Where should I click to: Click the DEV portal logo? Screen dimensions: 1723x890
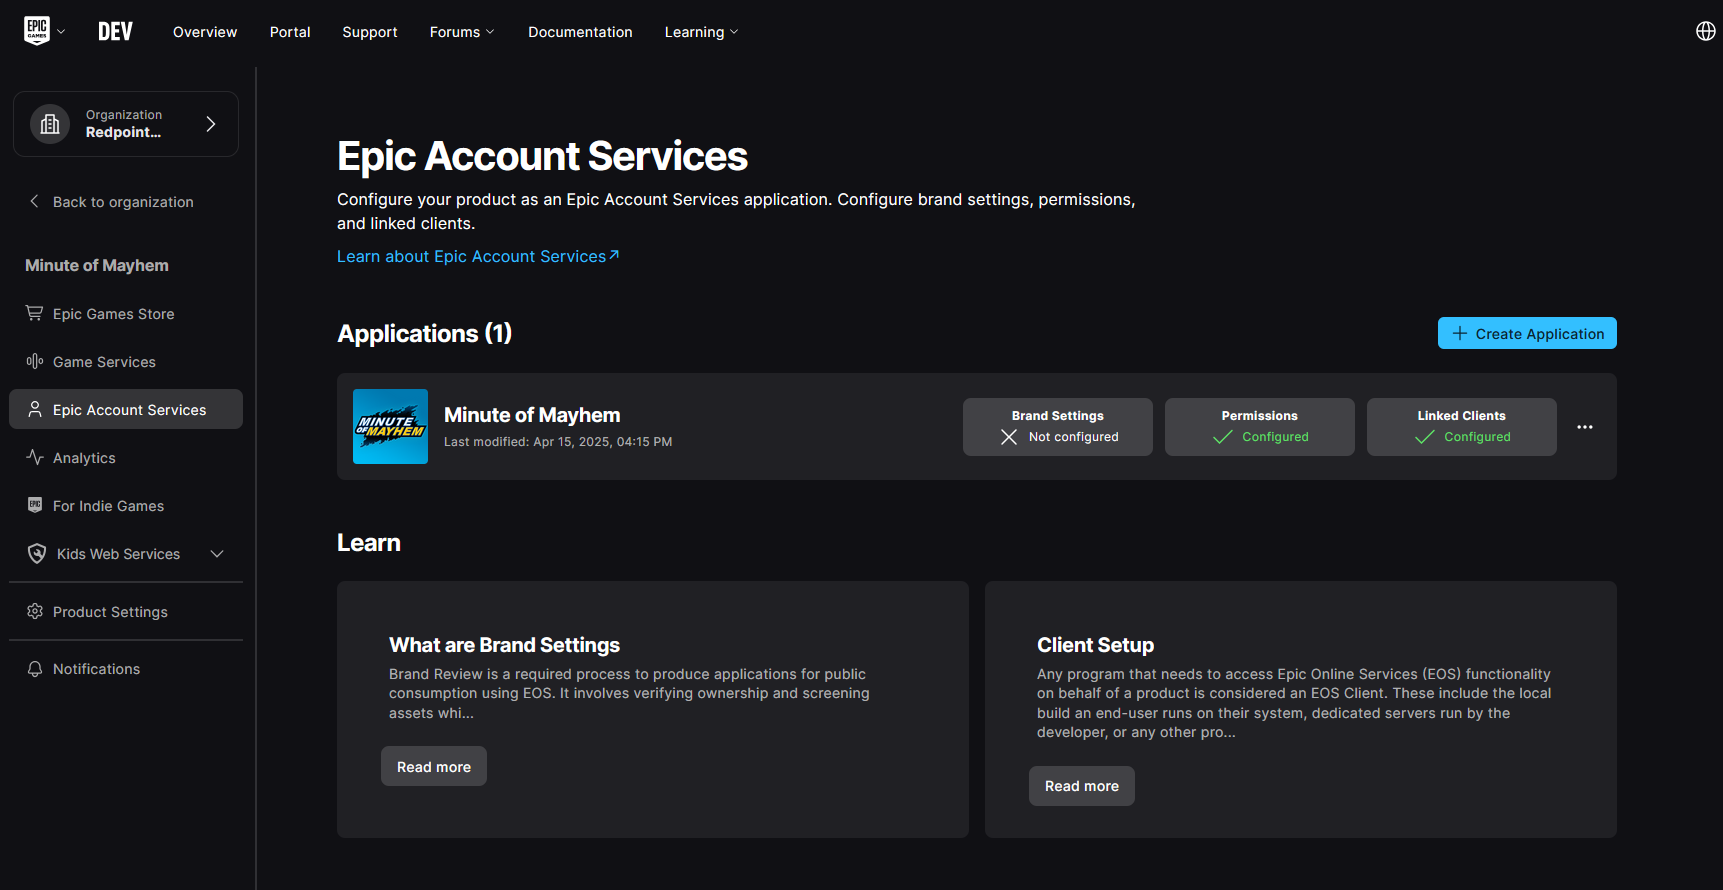click(115, 32)
